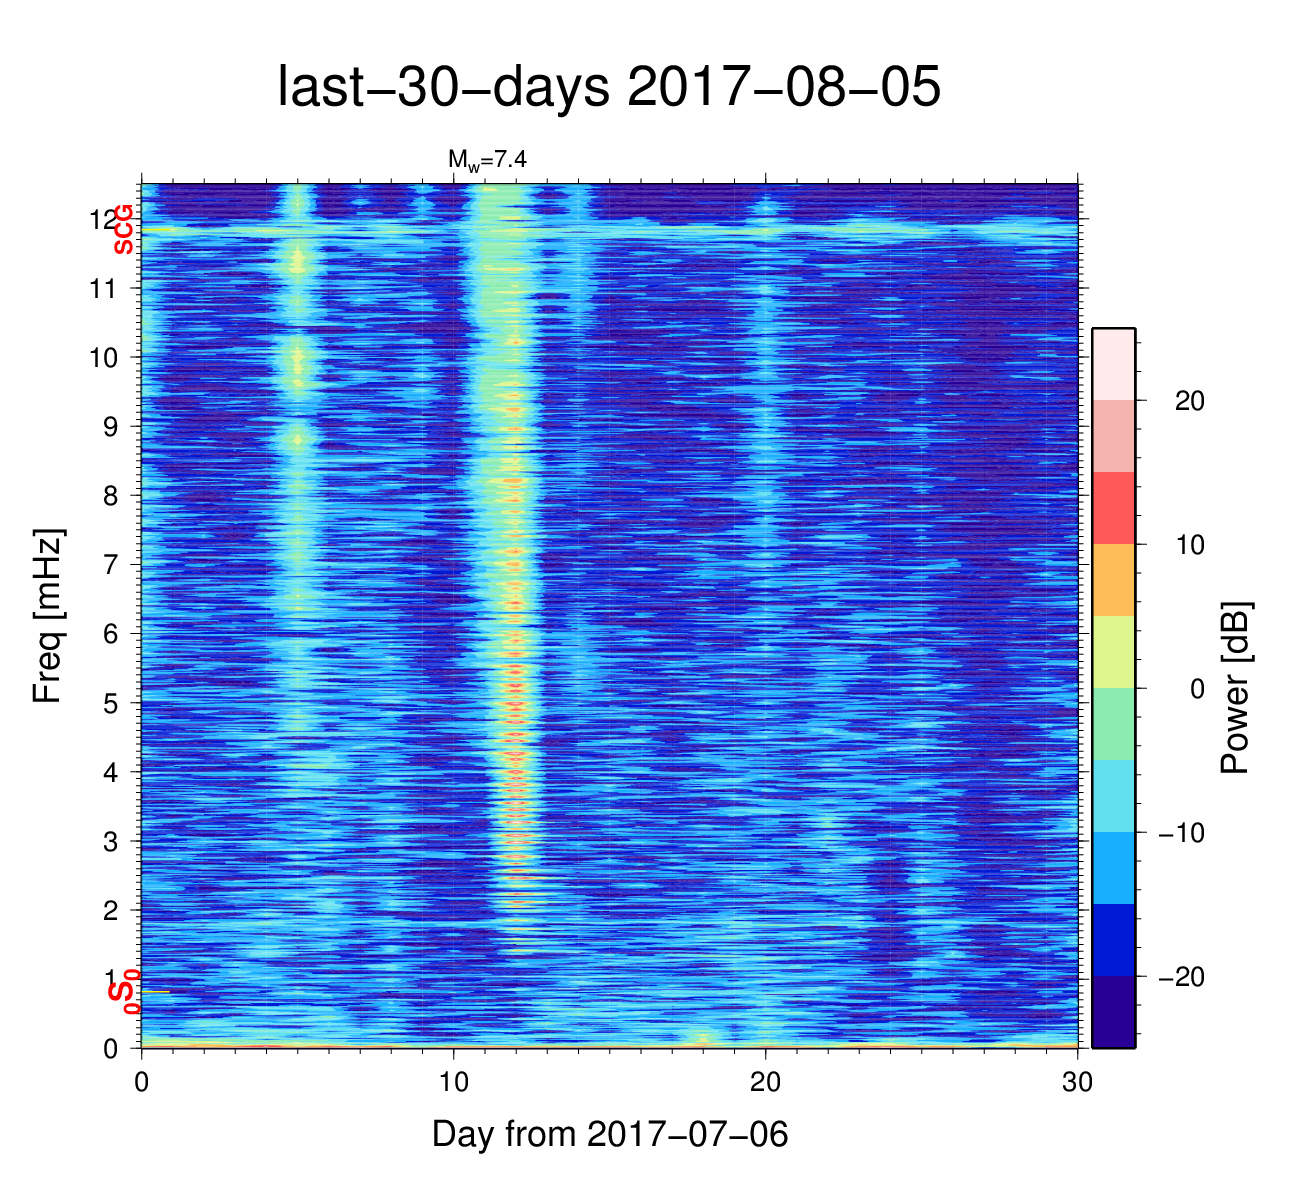The image size is (1290, 1190).
Task: Select the red SCG label near 12 mHz
Action: [x=123, y=229]
